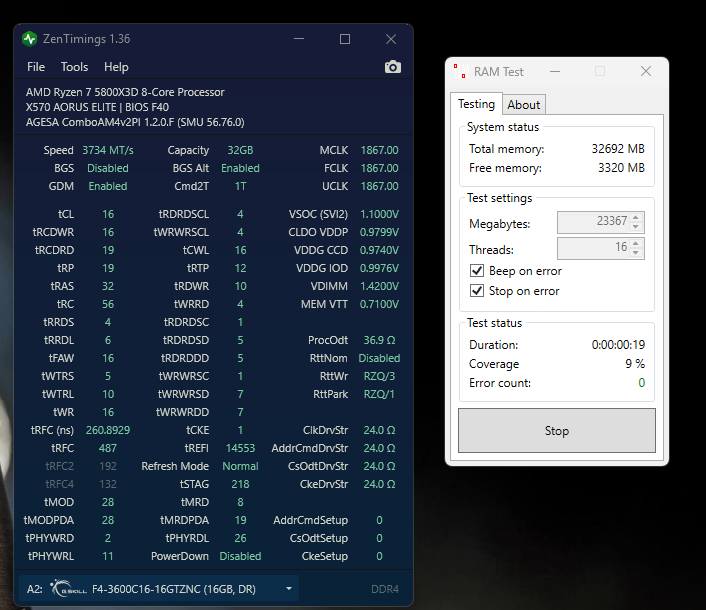Increase Threads value with up arrow

636,244
